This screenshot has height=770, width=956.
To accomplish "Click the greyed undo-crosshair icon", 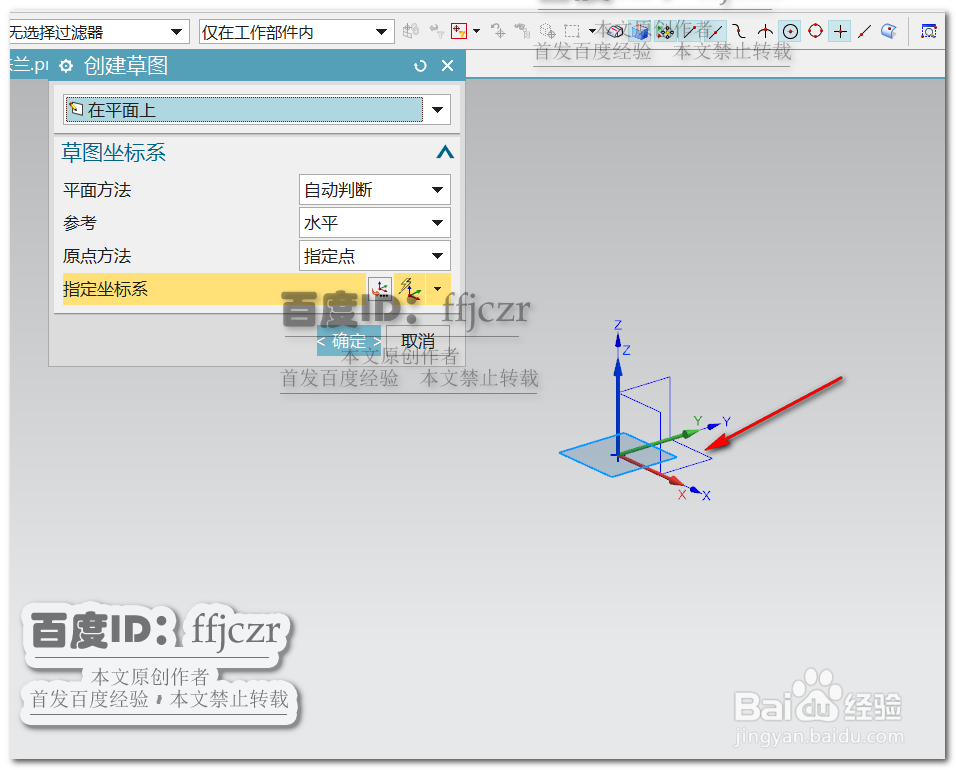I will coord(499,30).
